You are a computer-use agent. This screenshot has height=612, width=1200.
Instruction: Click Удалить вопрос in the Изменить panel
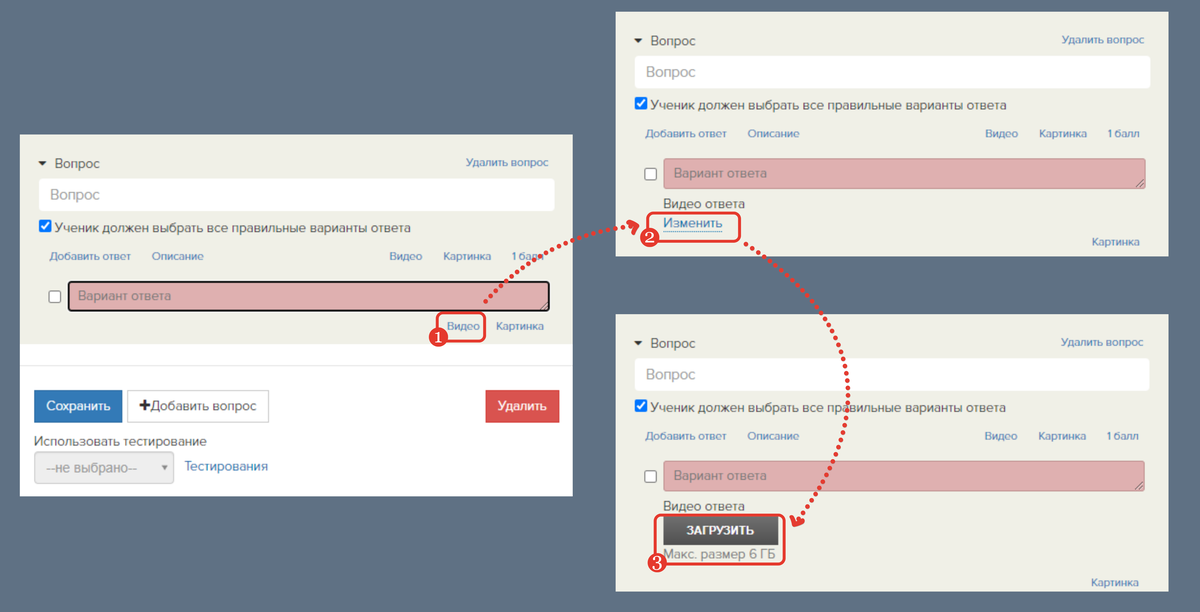[x=1103, y=40]
